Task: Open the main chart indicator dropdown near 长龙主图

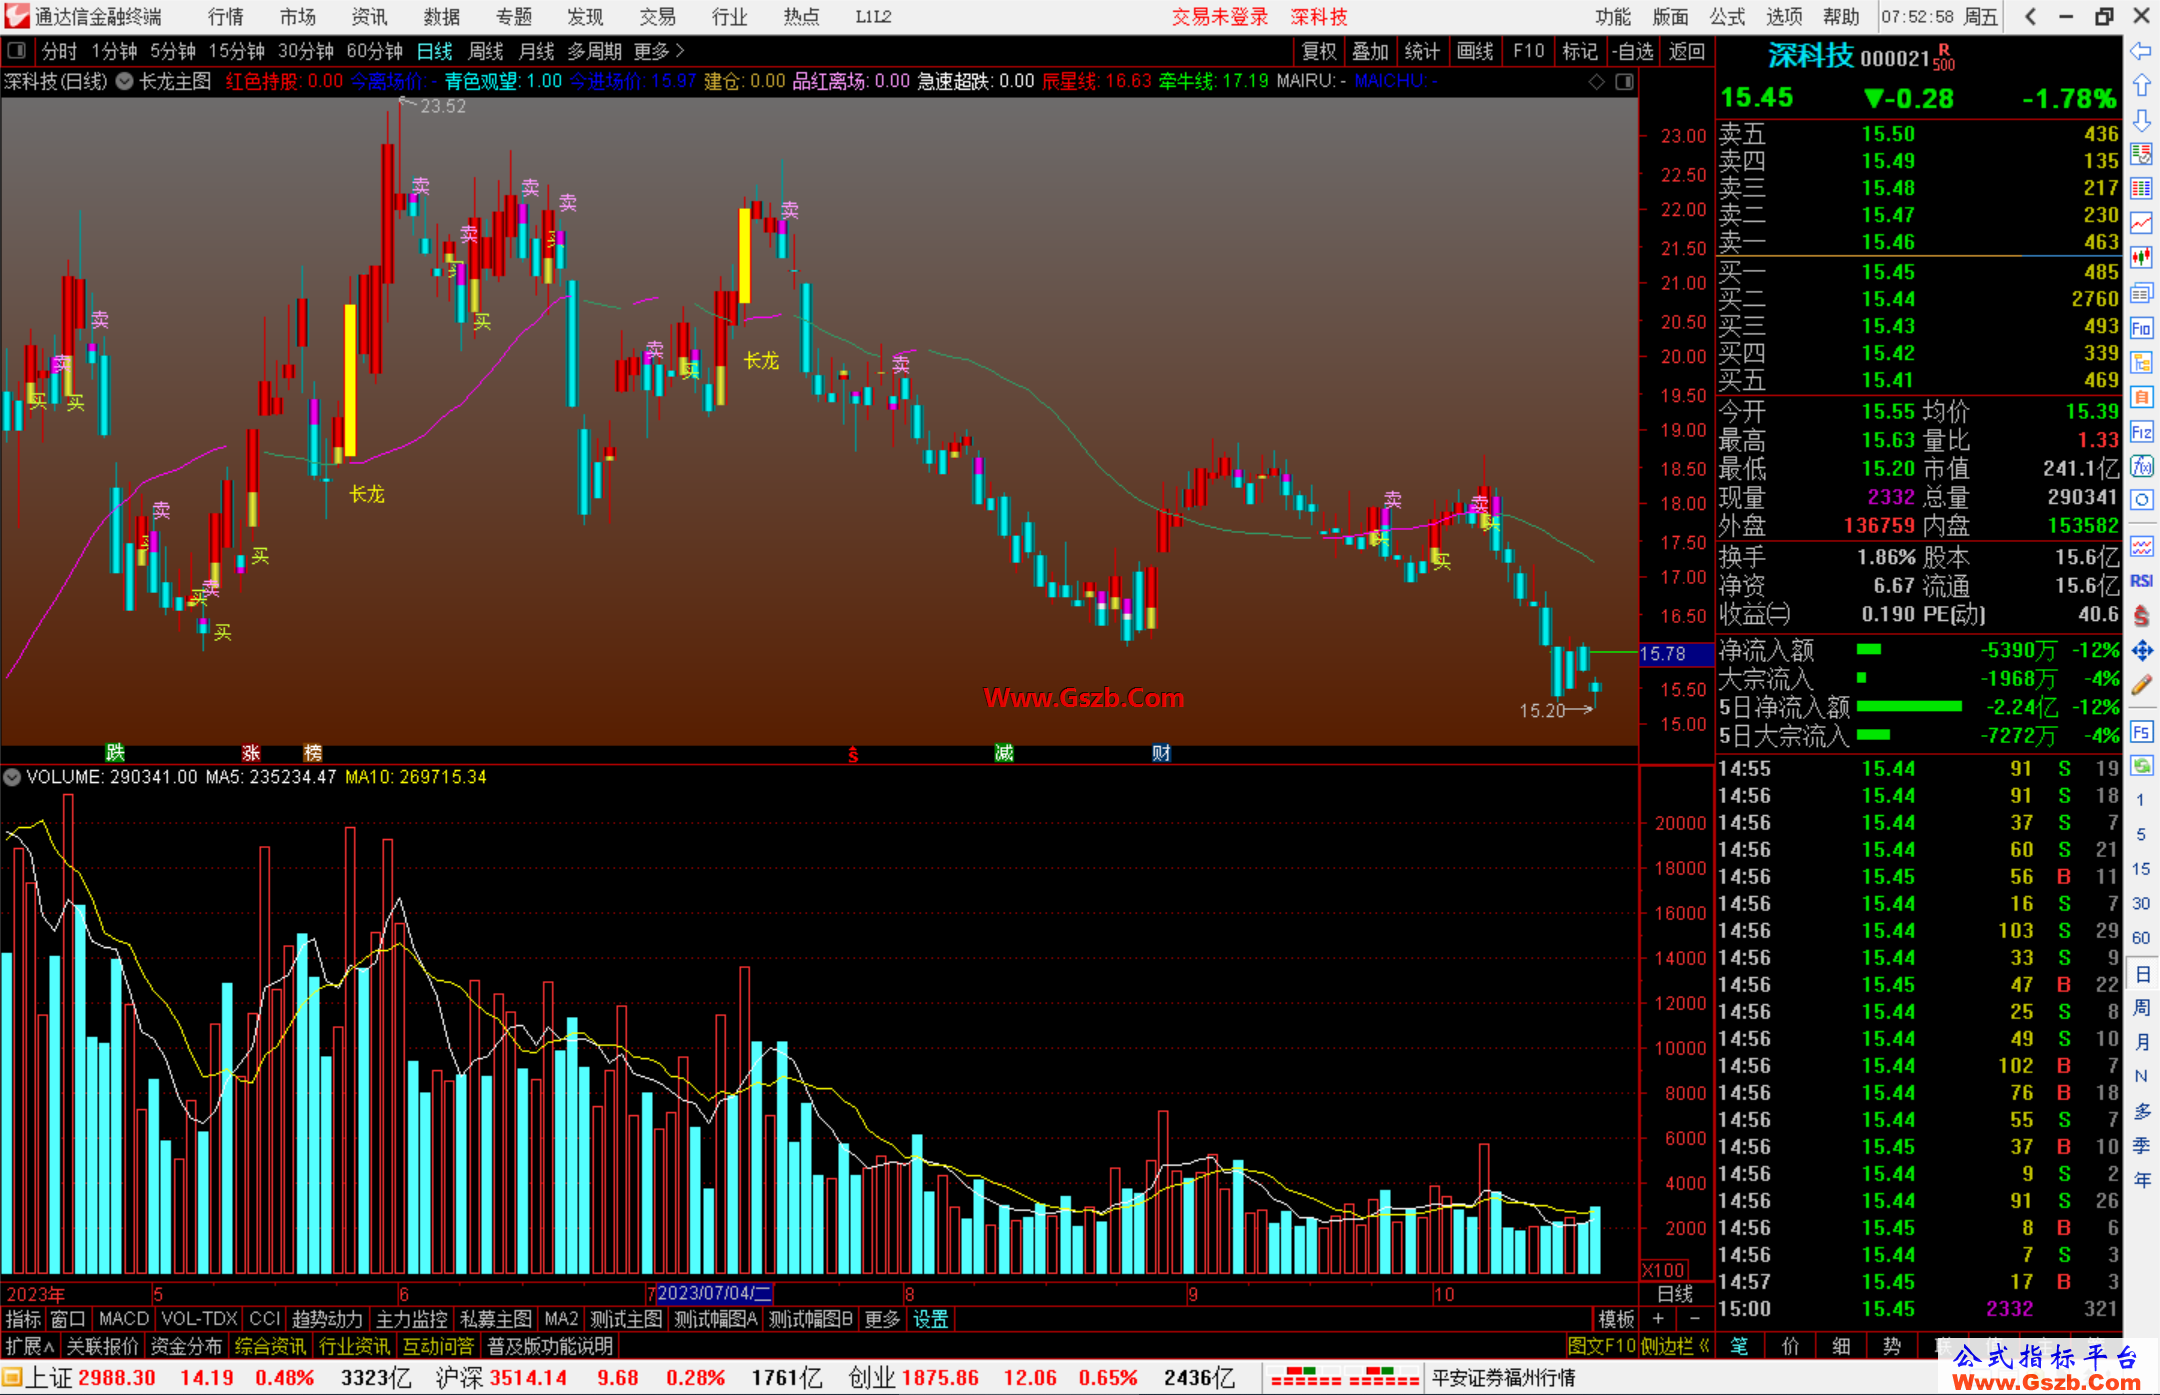Action: pyautogui.click(x=125, y=81)
